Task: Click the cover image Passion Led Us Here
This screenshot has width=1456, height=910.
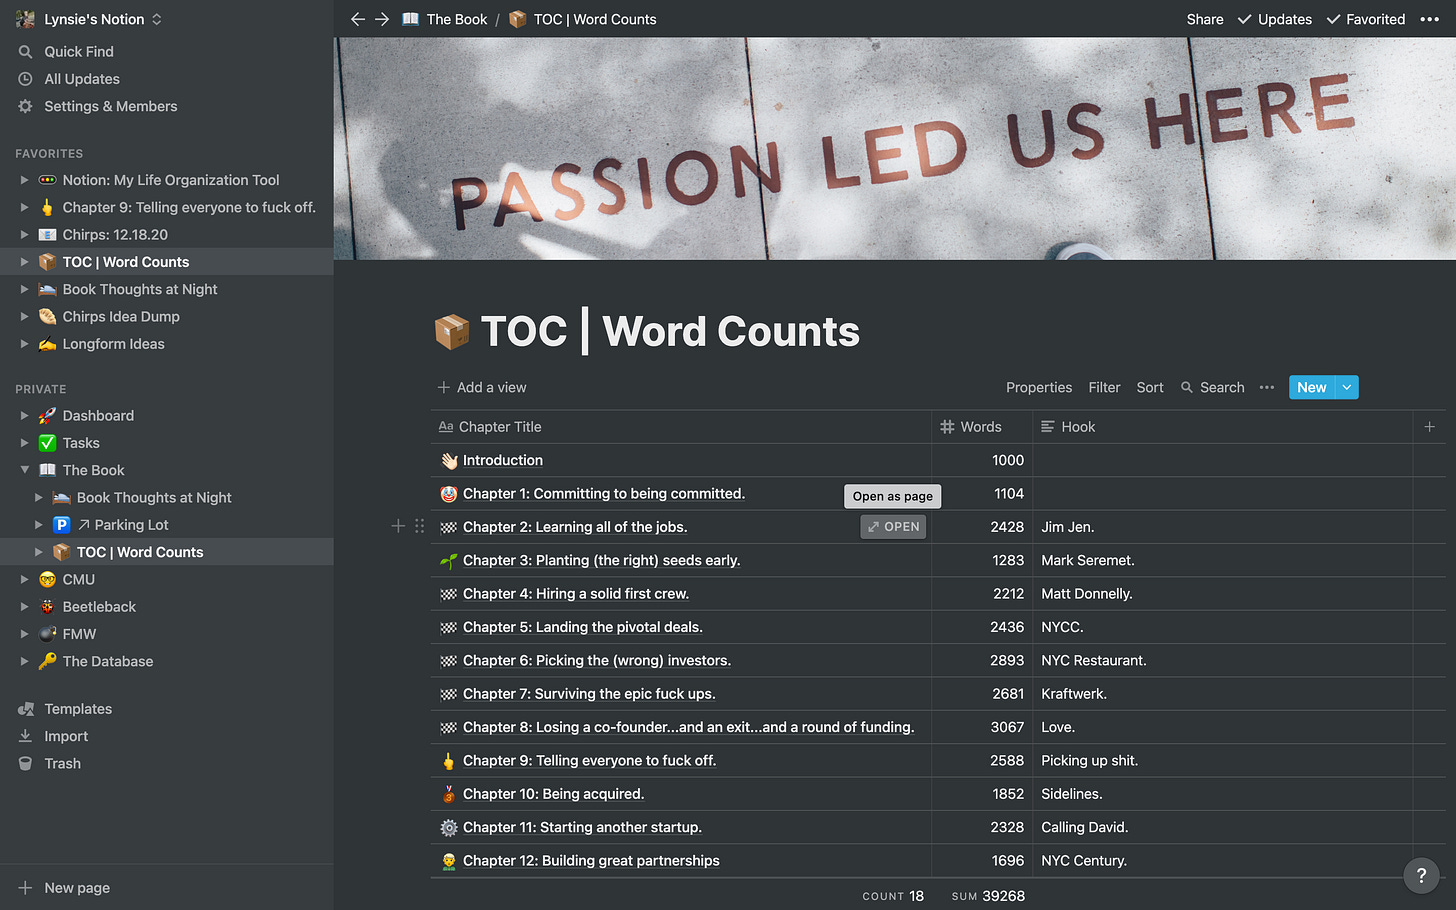Action: pos(894,149)
